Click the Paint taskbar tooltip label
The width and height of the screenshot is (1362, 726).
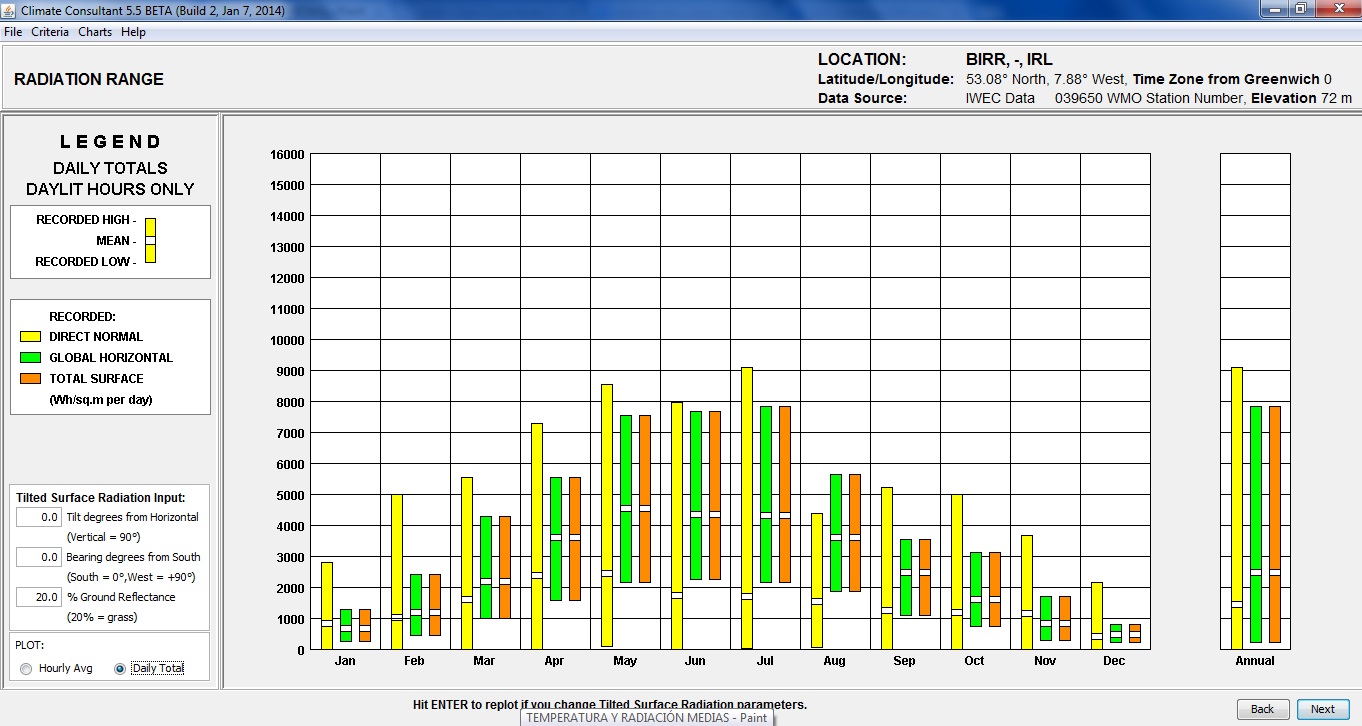click(x=646, y=717)
